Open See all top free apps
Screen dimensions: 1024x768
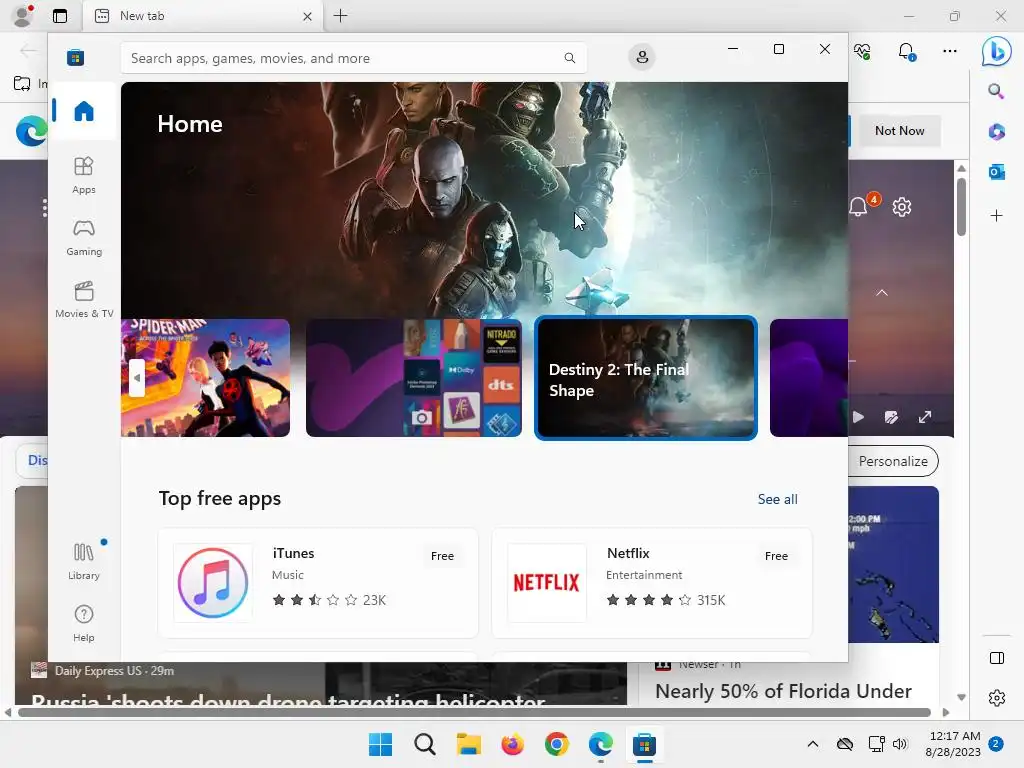coord(777,499)
